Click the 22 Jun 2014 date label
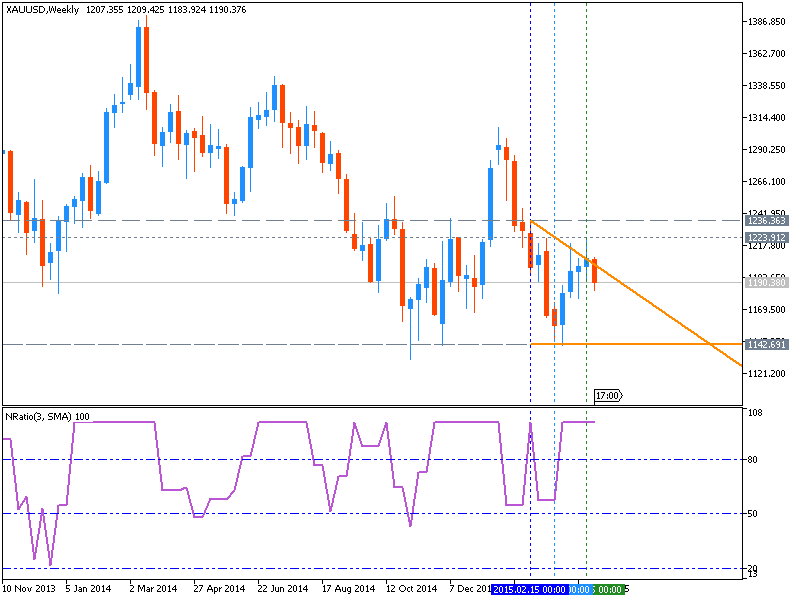Screen dimensions: 800x600 click(x=282, y=588)
